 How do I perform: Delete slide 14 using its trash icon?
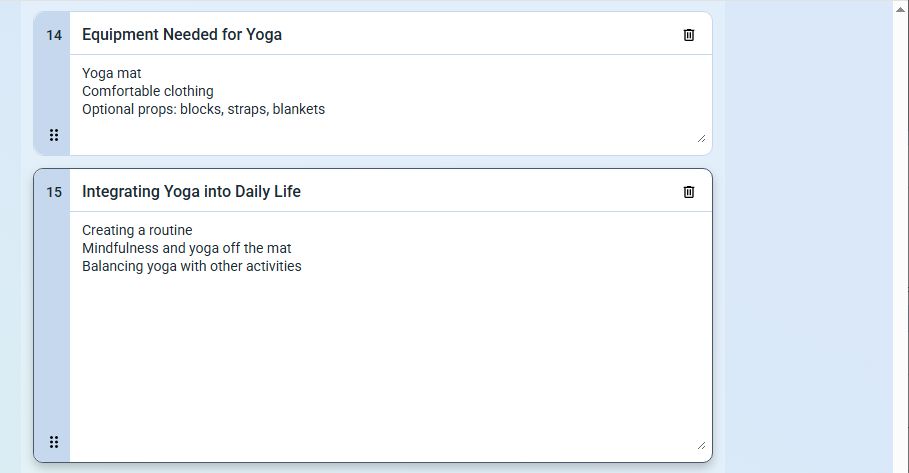689,35
